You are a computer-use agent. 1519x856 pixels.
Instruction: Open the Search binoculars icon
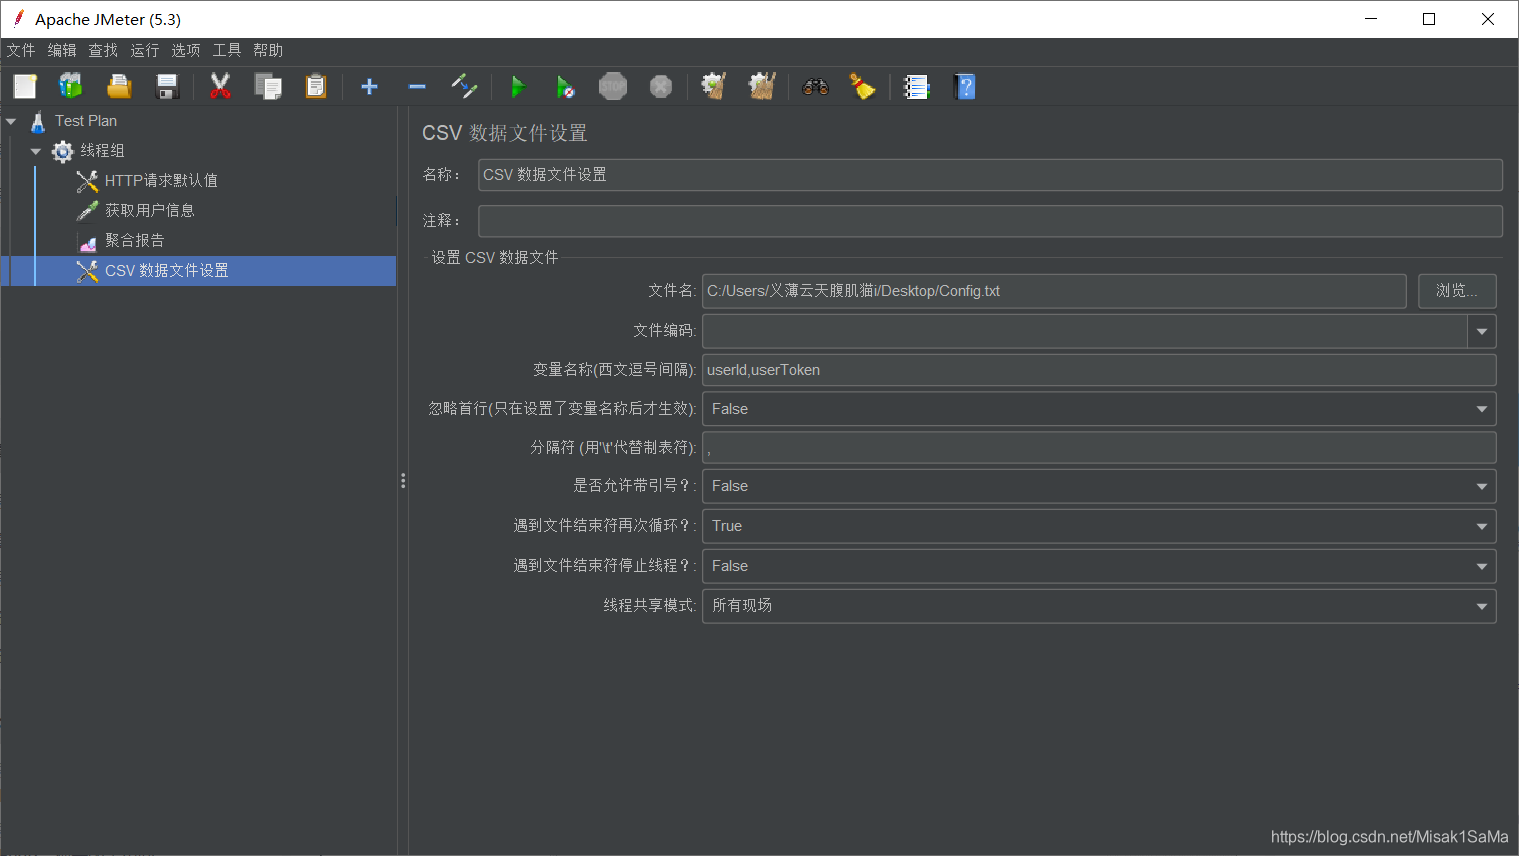pyautogui.click(x=815, y=86)
